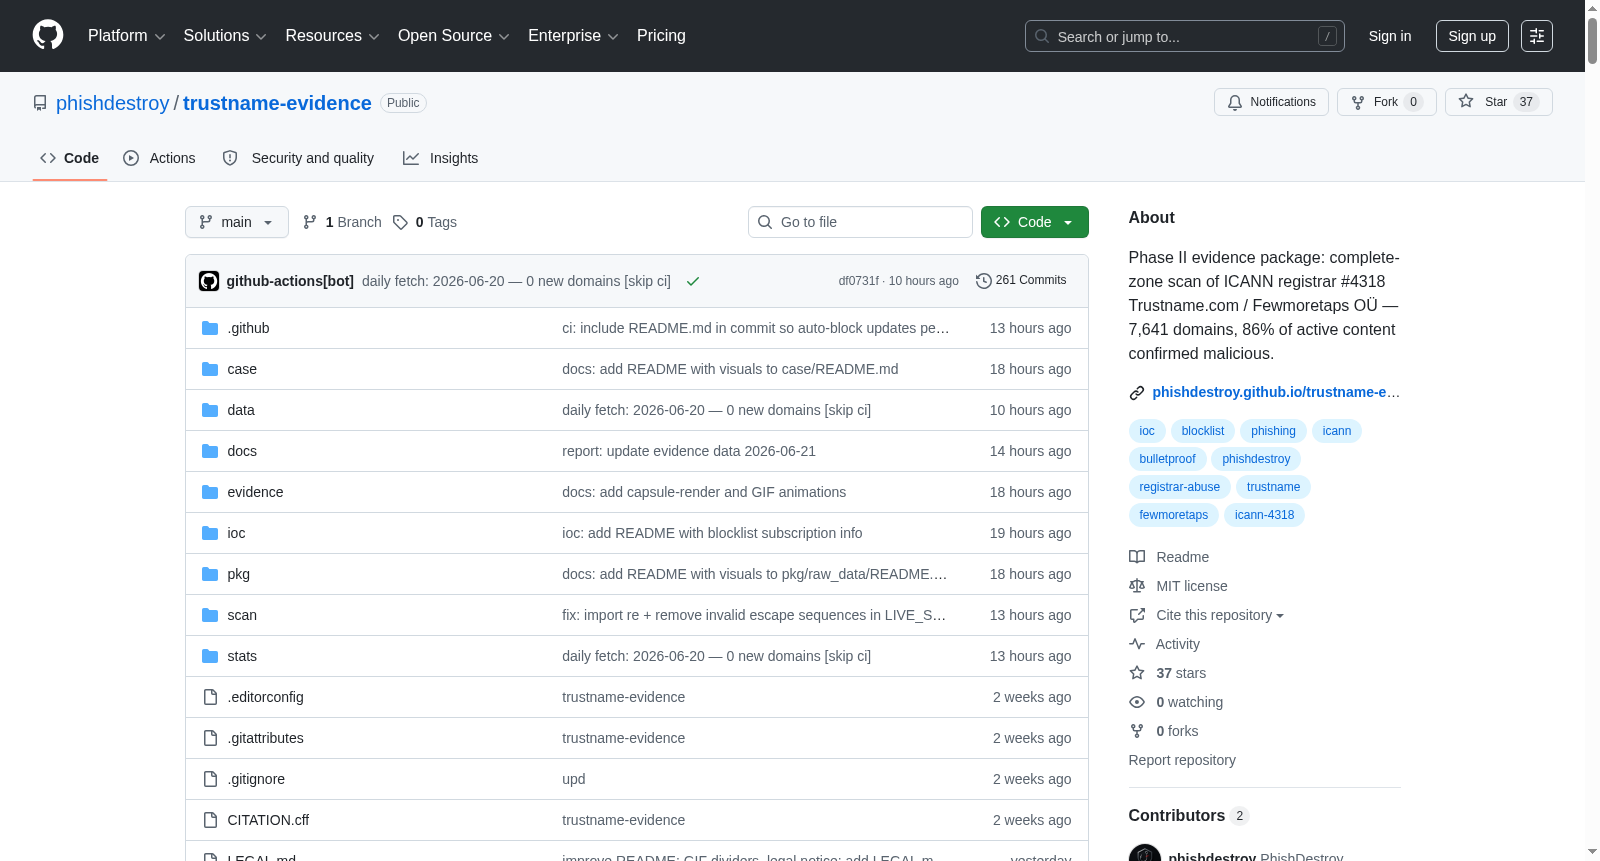The width and height of the screenshot is (1600, 861).
Task: Click the data folder icon
Action: 210,410
